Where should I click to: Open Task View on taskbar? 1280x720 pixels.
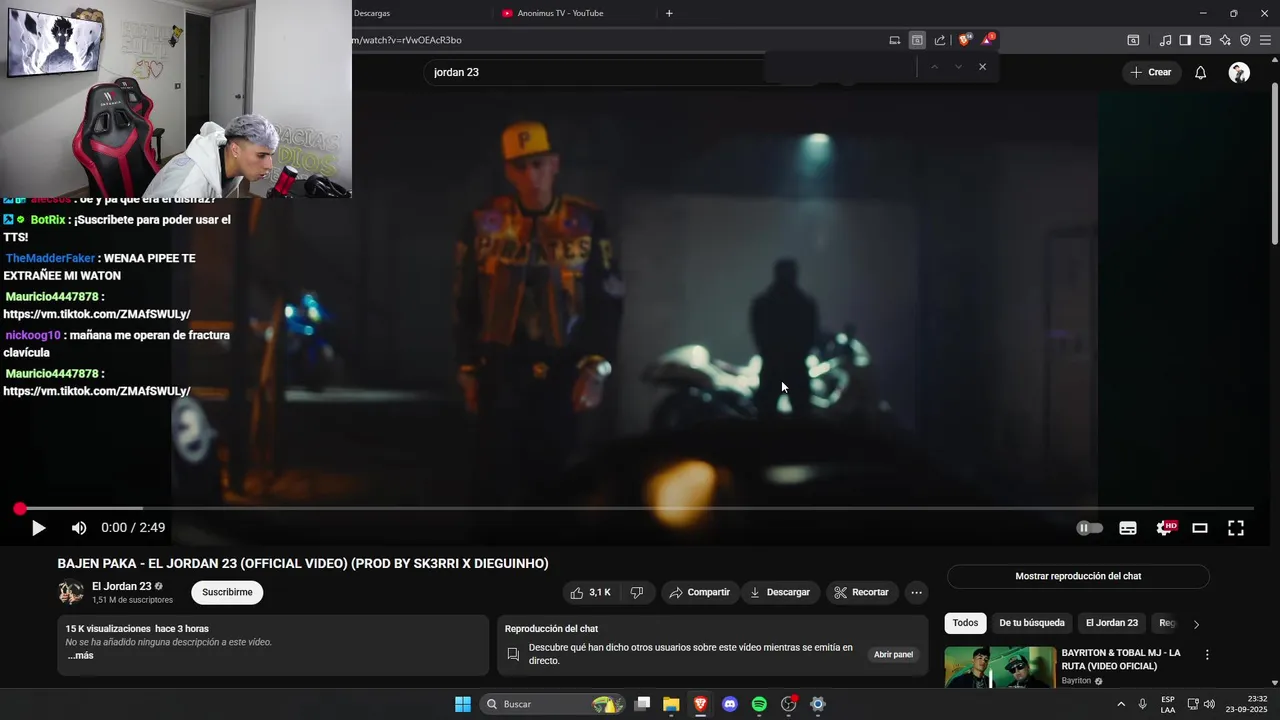pos(643,704)
